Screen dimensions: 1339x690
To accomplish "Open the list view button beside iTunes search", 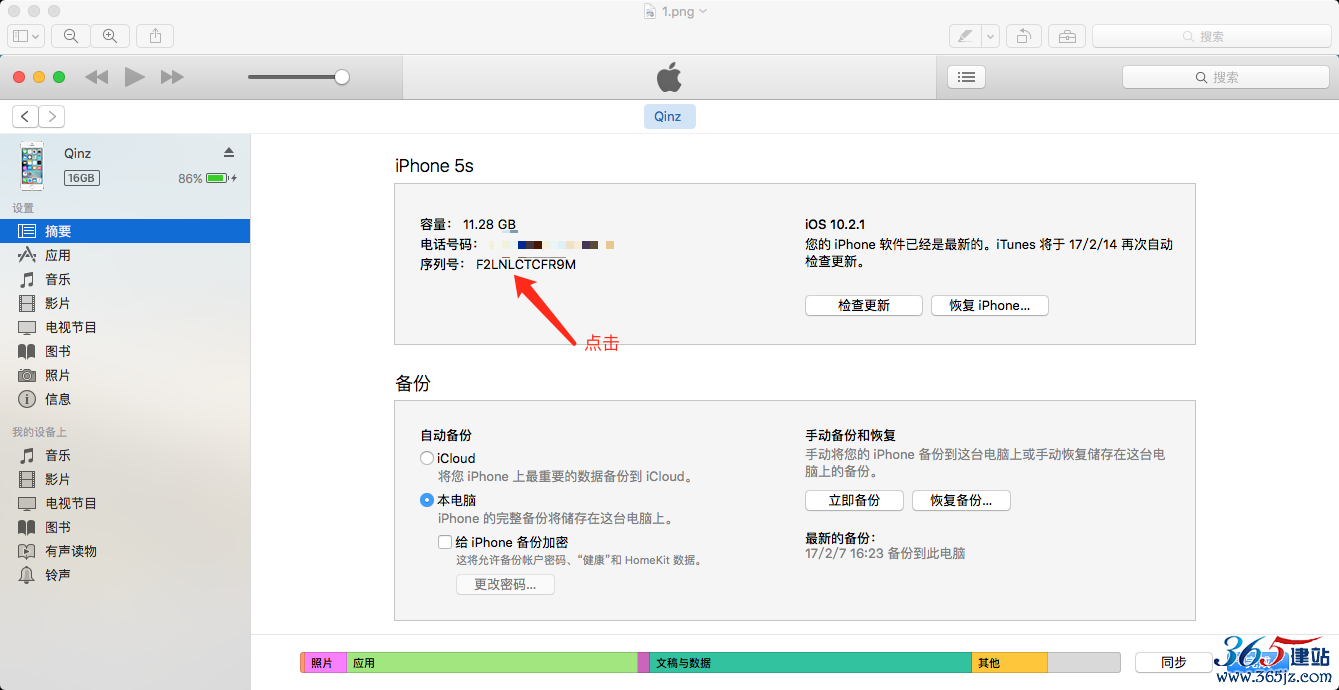I will click(x=966, y=77).
